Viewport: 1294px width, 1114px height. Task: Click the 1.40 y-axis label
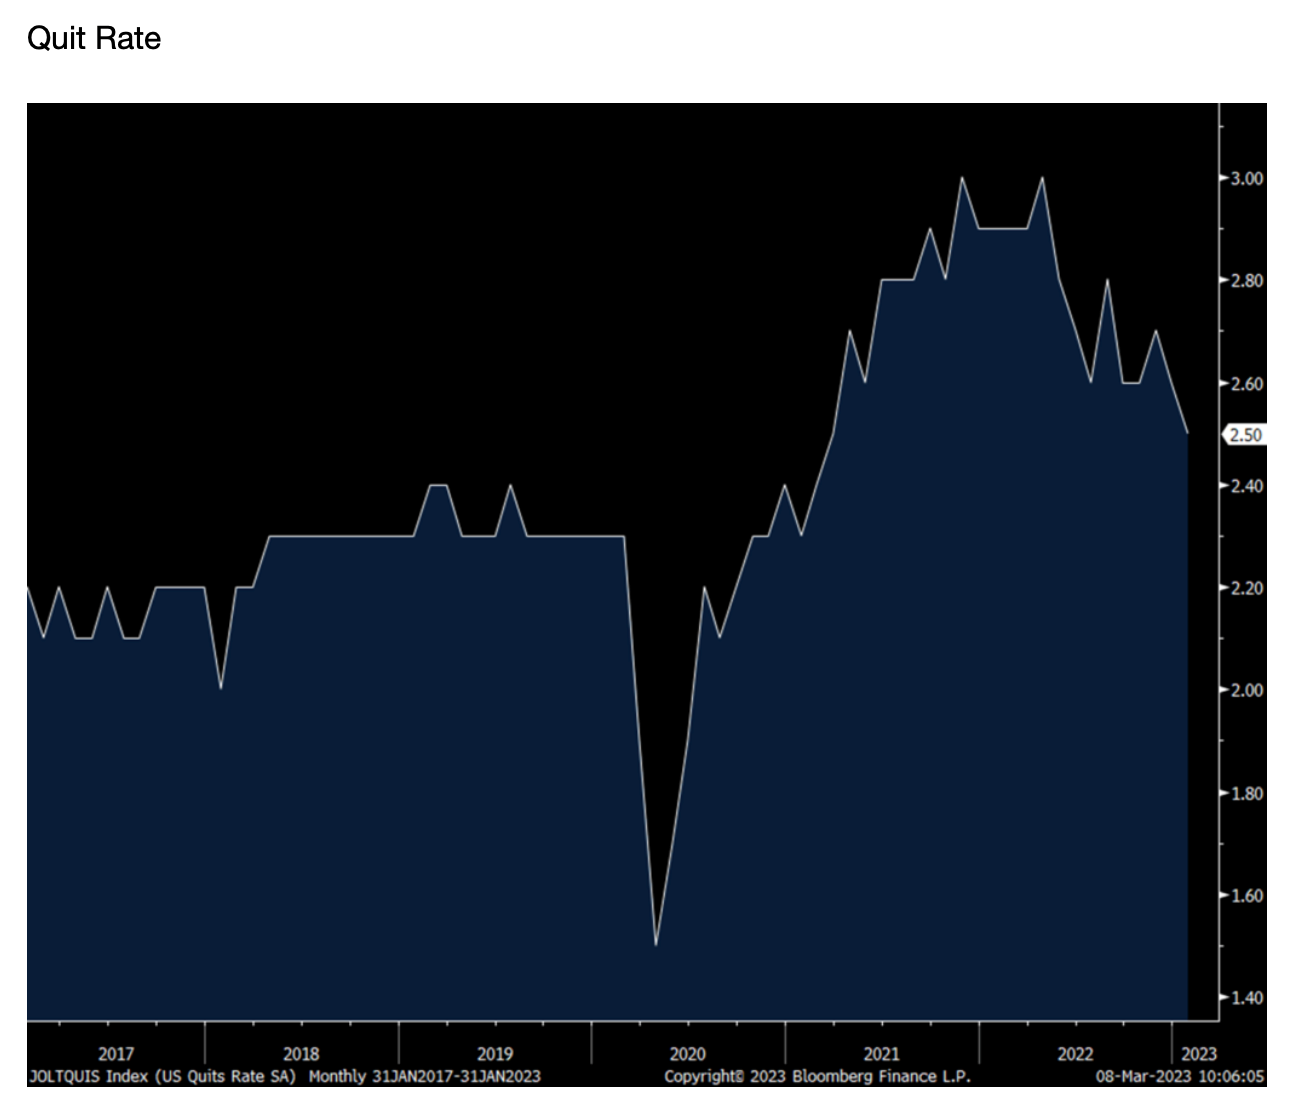tap(1247, 997)
